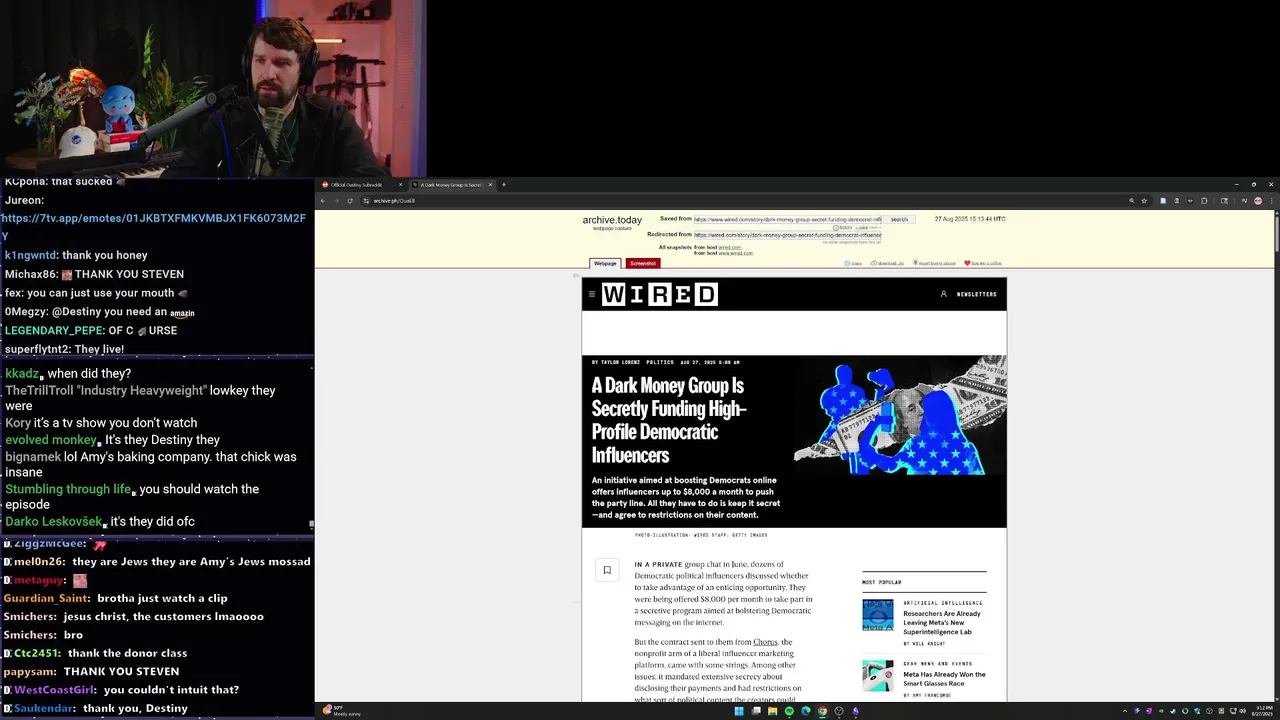Bookmark this page with the star icon

pos(1144,200)
